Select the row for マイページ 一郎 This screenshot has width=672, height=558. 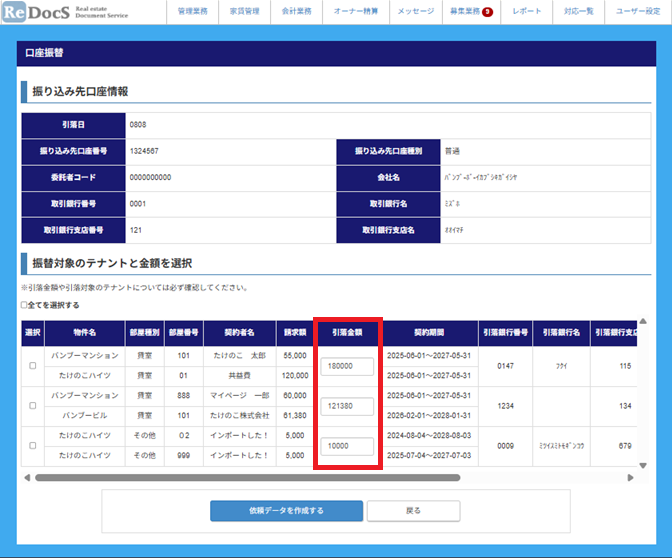(33, 405)
